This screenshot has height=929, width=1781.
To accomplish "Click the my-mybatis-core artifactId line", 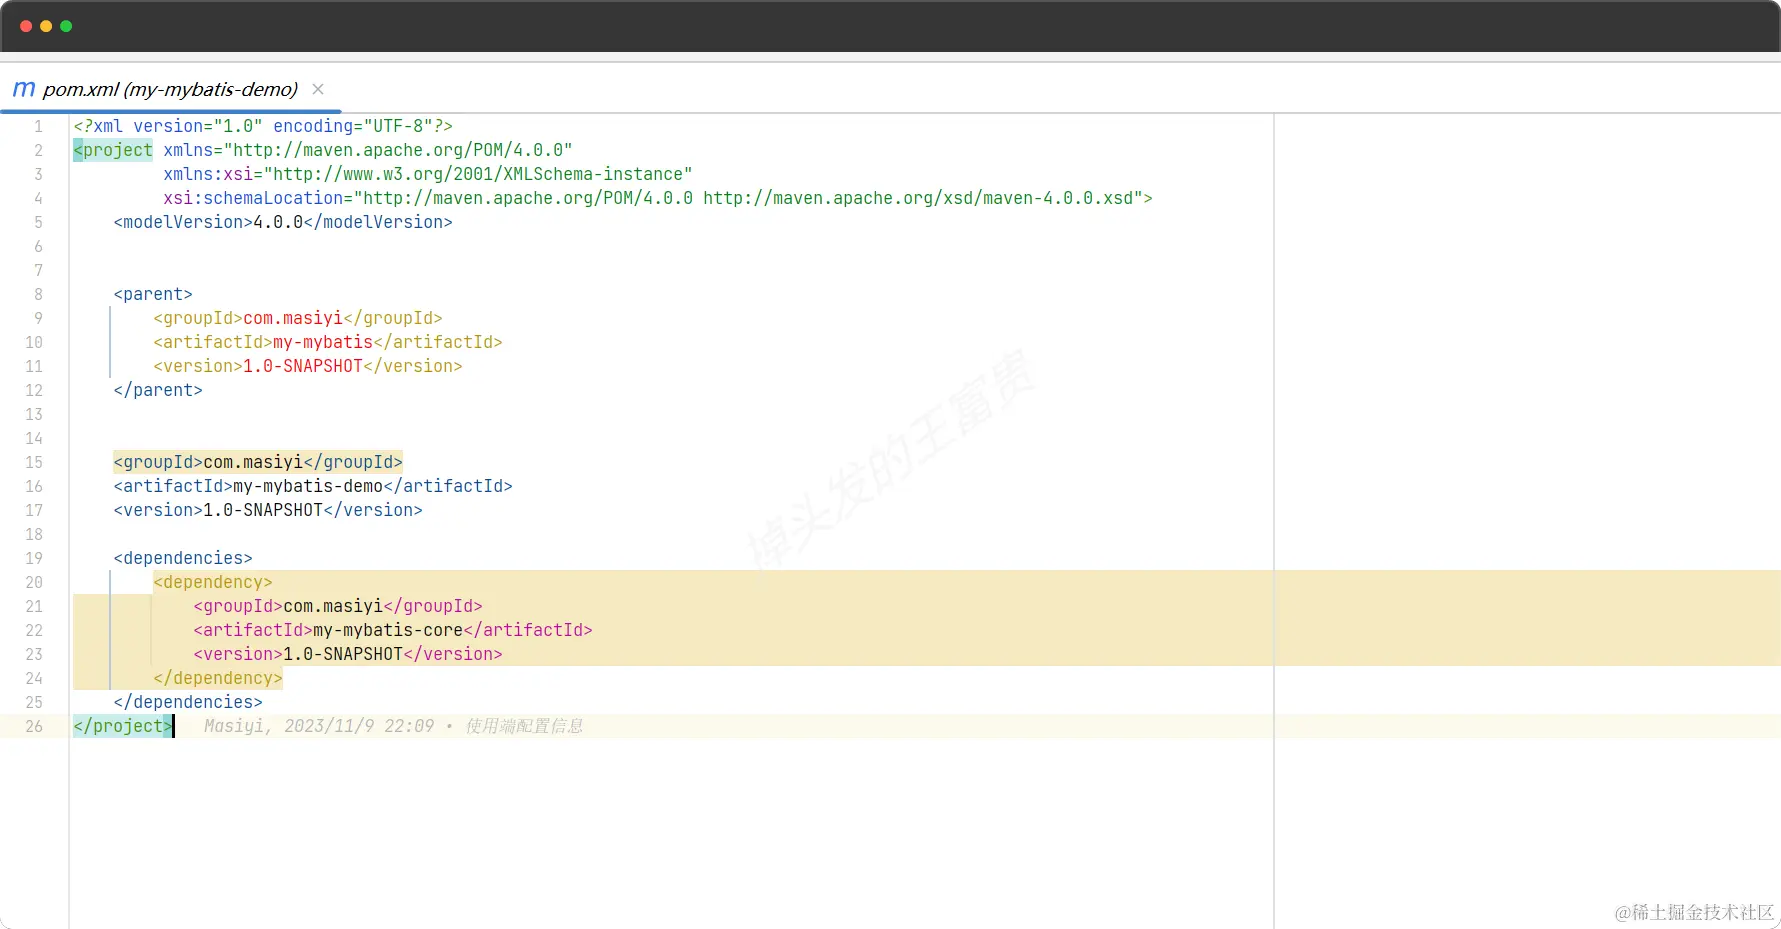I will pos(393,630).
